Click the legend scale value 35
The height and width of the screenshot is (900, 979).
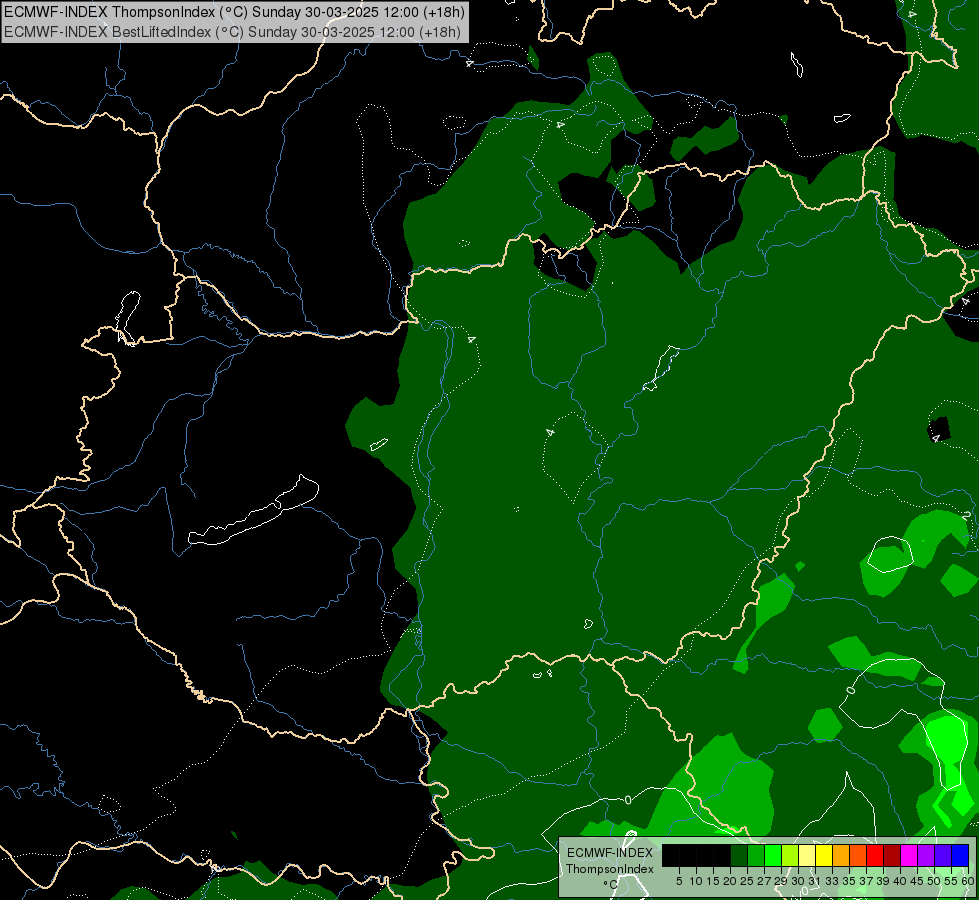pos(850,881)
